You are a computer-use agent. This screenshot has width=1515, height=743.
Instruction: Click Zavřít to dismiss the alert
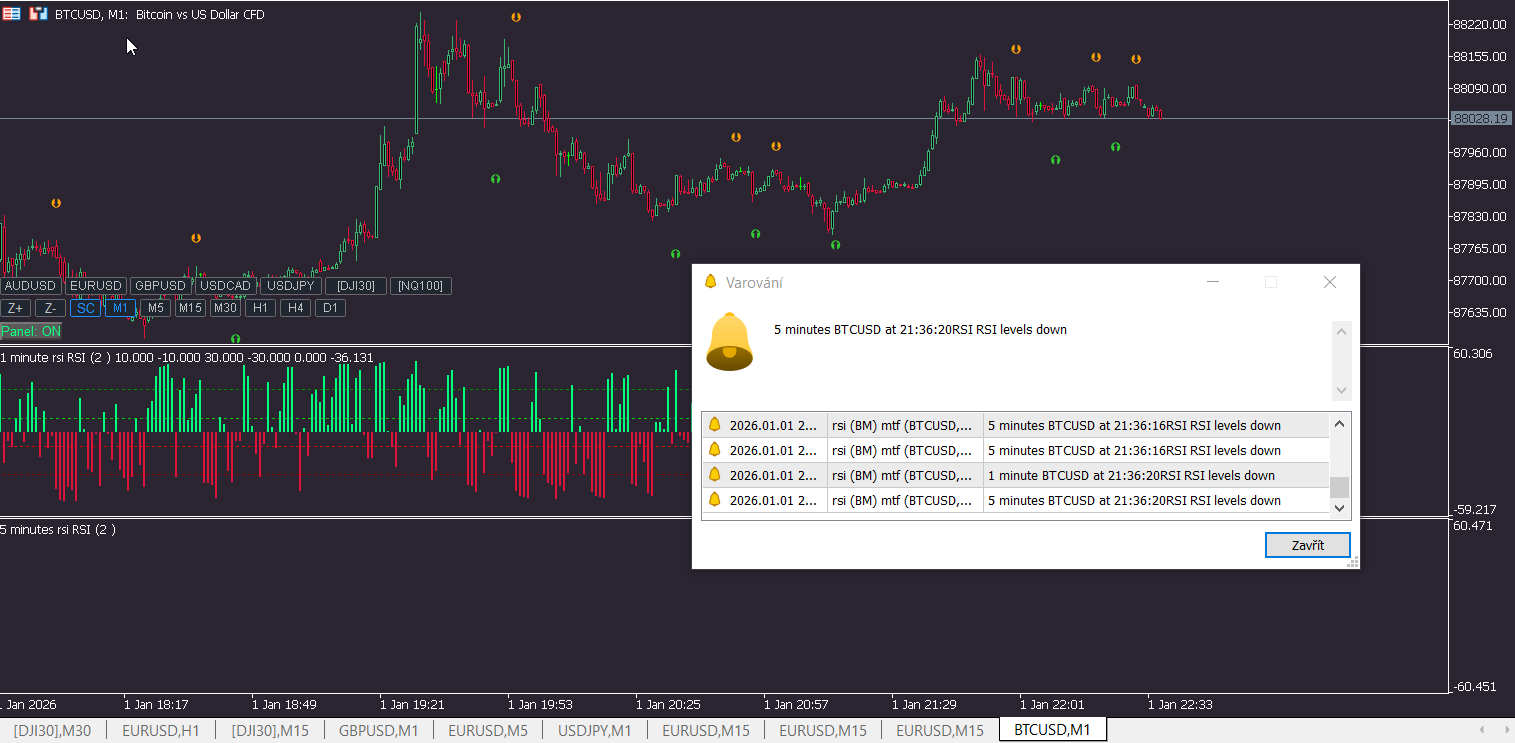pos(1308,545)
